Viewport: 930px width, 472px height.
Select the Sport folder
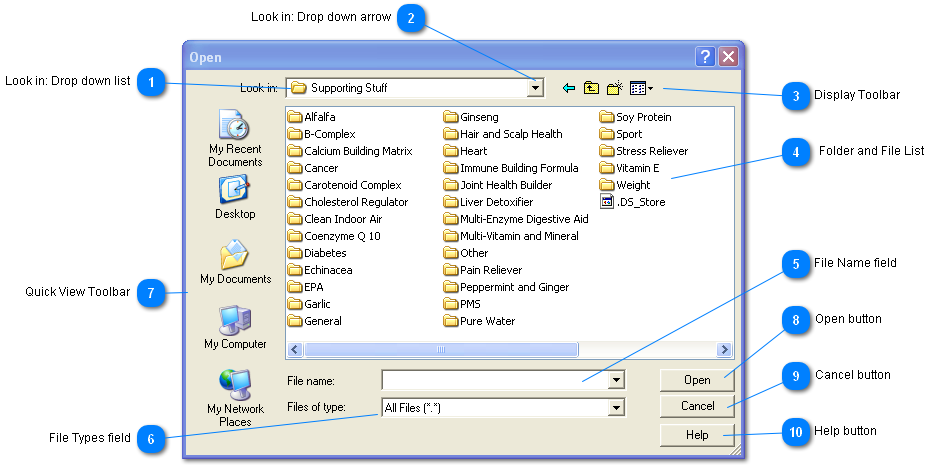pyautogui.click(x=621, y=134)
